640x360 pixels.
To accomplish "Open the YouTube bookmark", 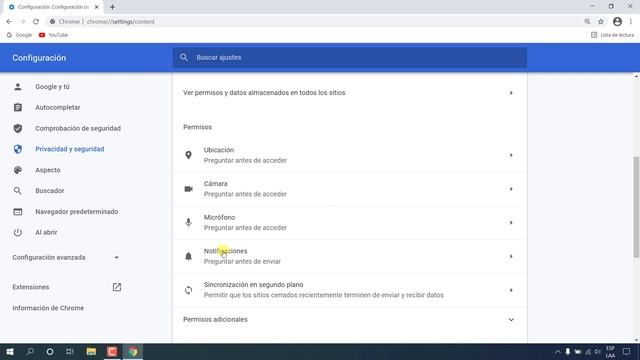I will tap(53, 35).
